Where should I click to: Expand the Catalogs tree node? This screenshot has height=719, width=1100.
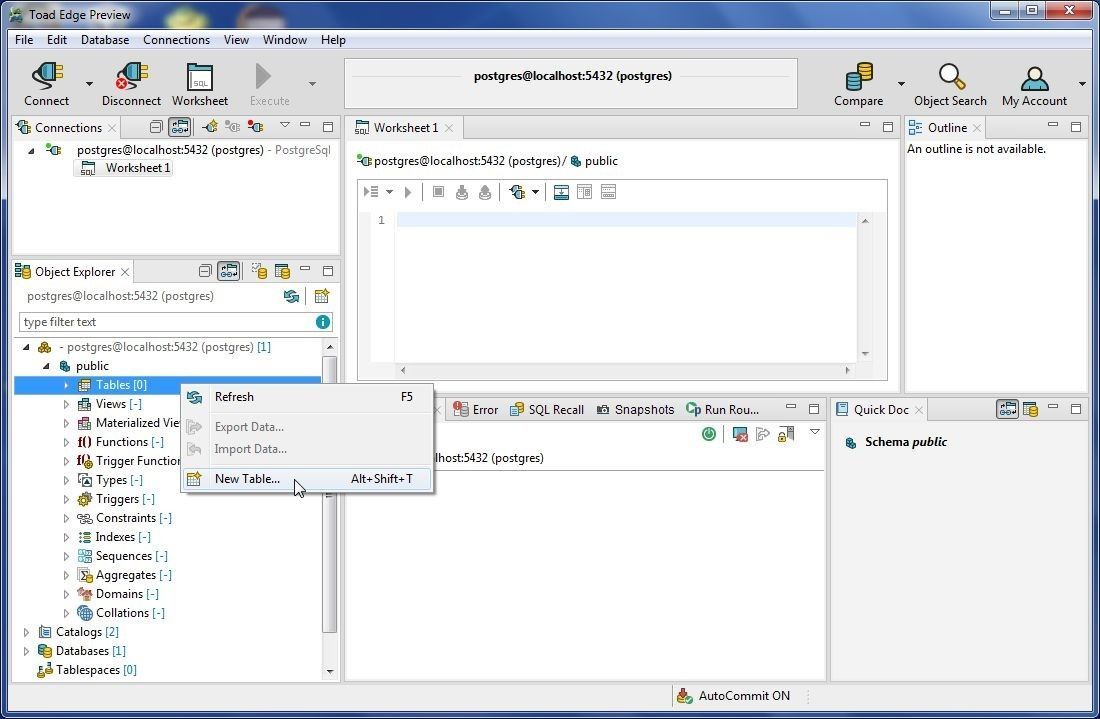[26, 632]
